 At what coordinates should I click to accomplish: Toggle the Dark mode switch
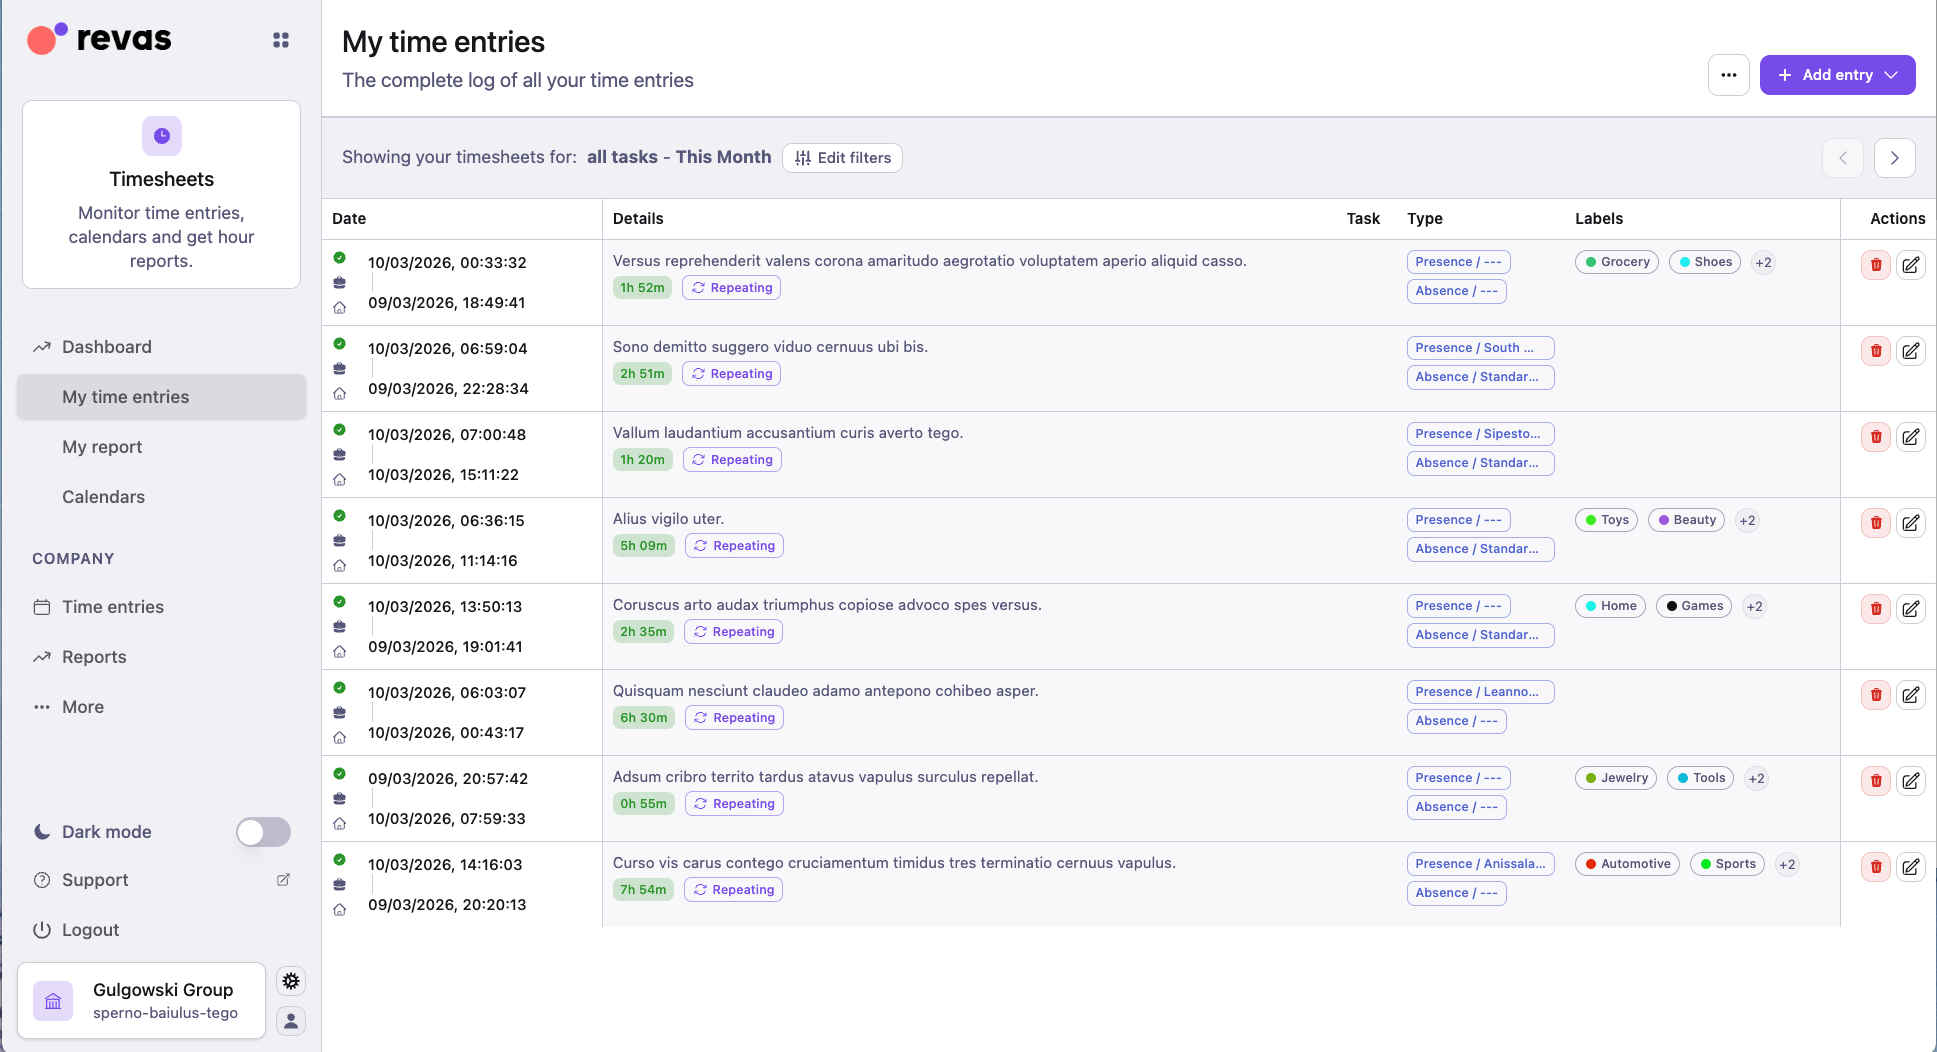[262, 831]
